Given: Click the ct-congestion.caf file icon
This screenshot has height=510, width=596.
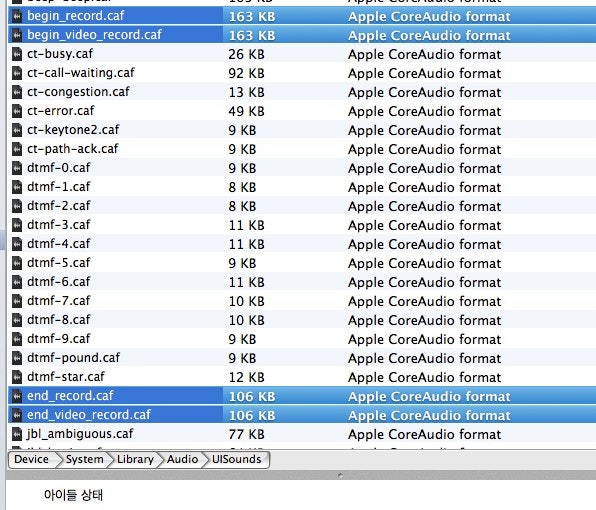Looking at the screenshot, I should pos(17,92).
